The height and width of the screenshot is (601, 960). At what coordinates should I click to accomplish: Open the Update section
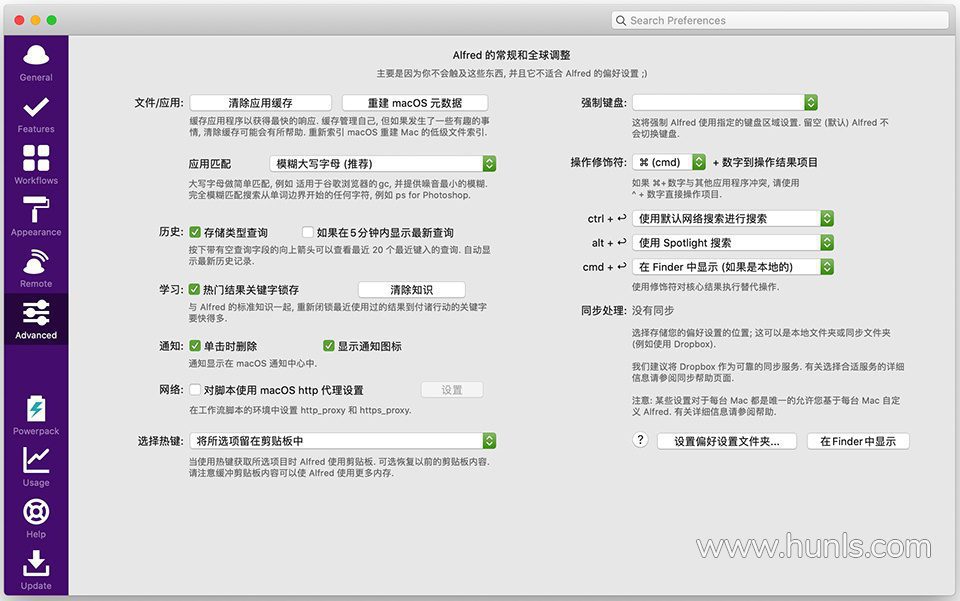[x=36, y=569]
